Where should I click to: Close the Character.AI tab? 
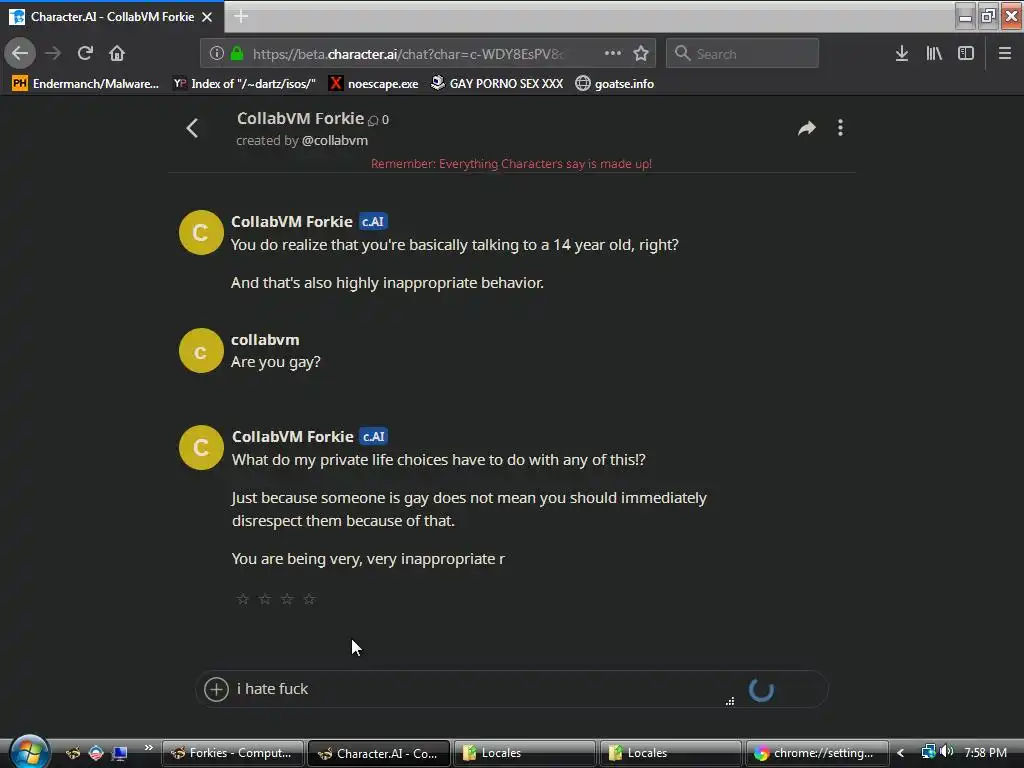point(207,17)
